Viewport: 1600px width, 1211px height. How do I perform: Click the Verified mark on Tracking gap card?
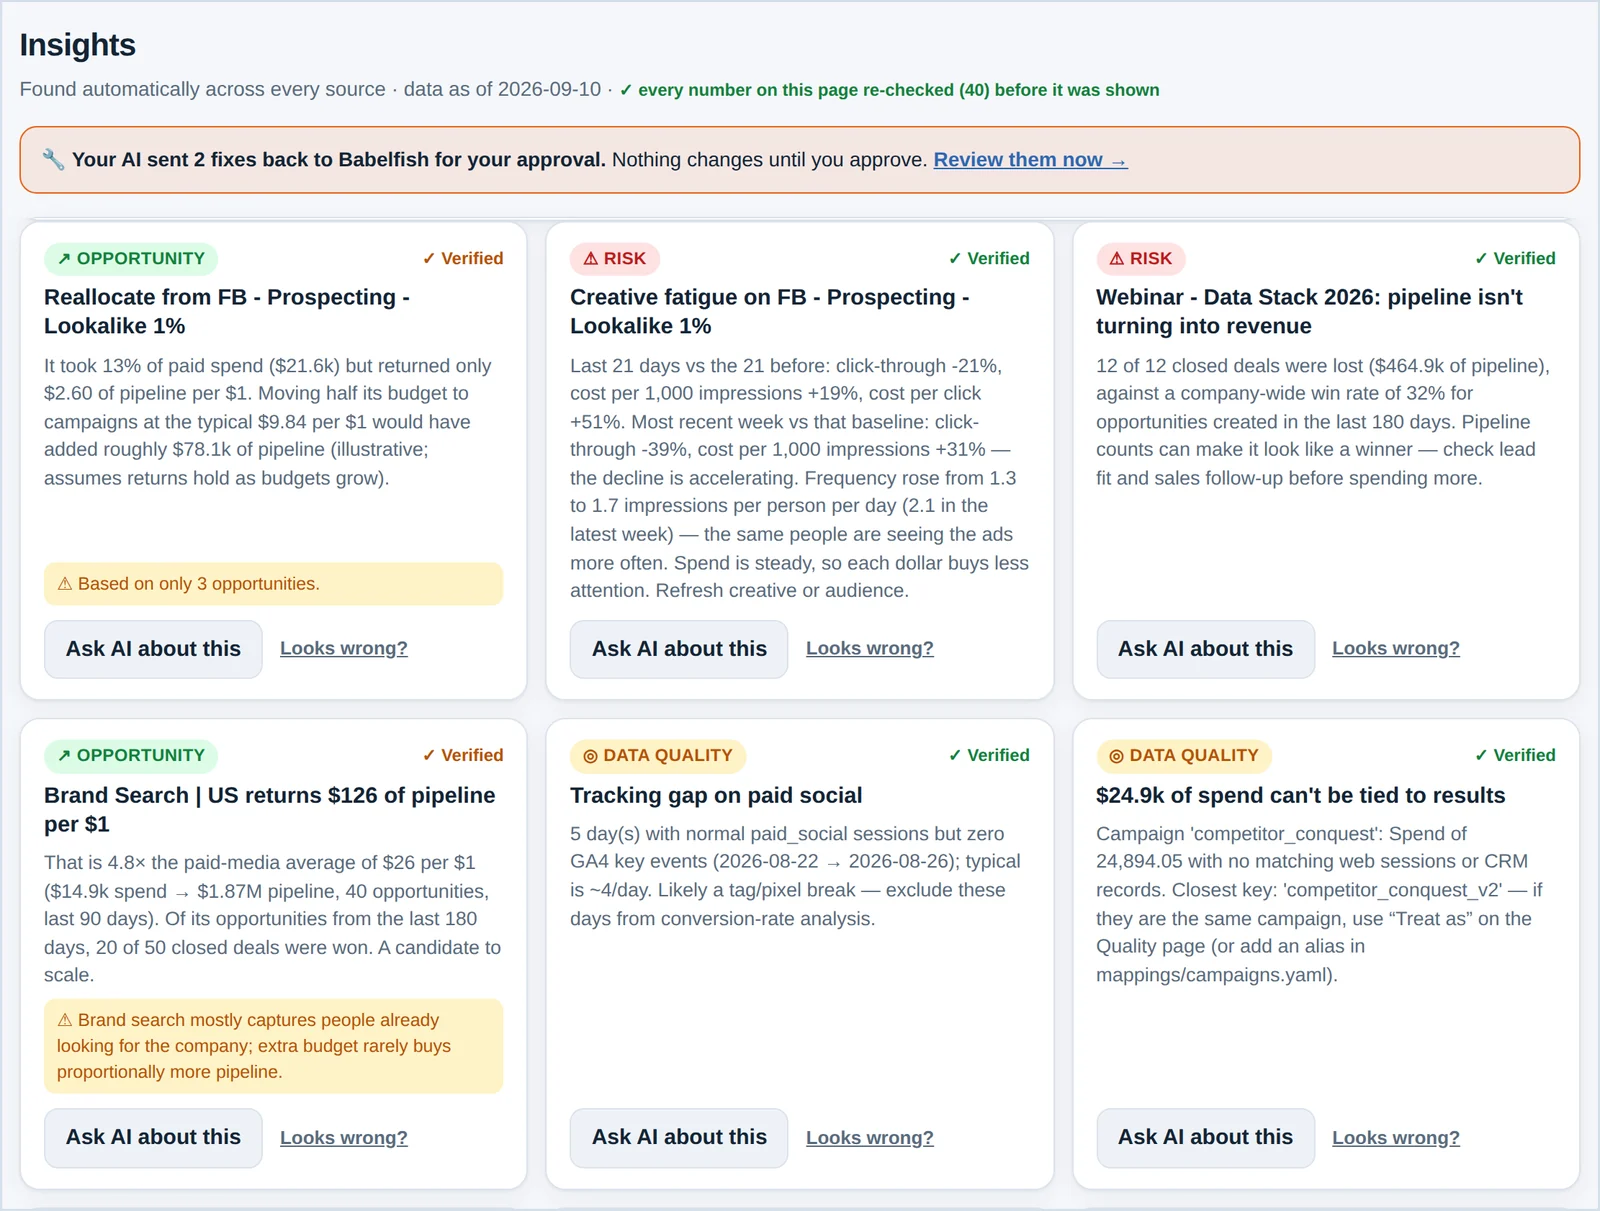989,755
